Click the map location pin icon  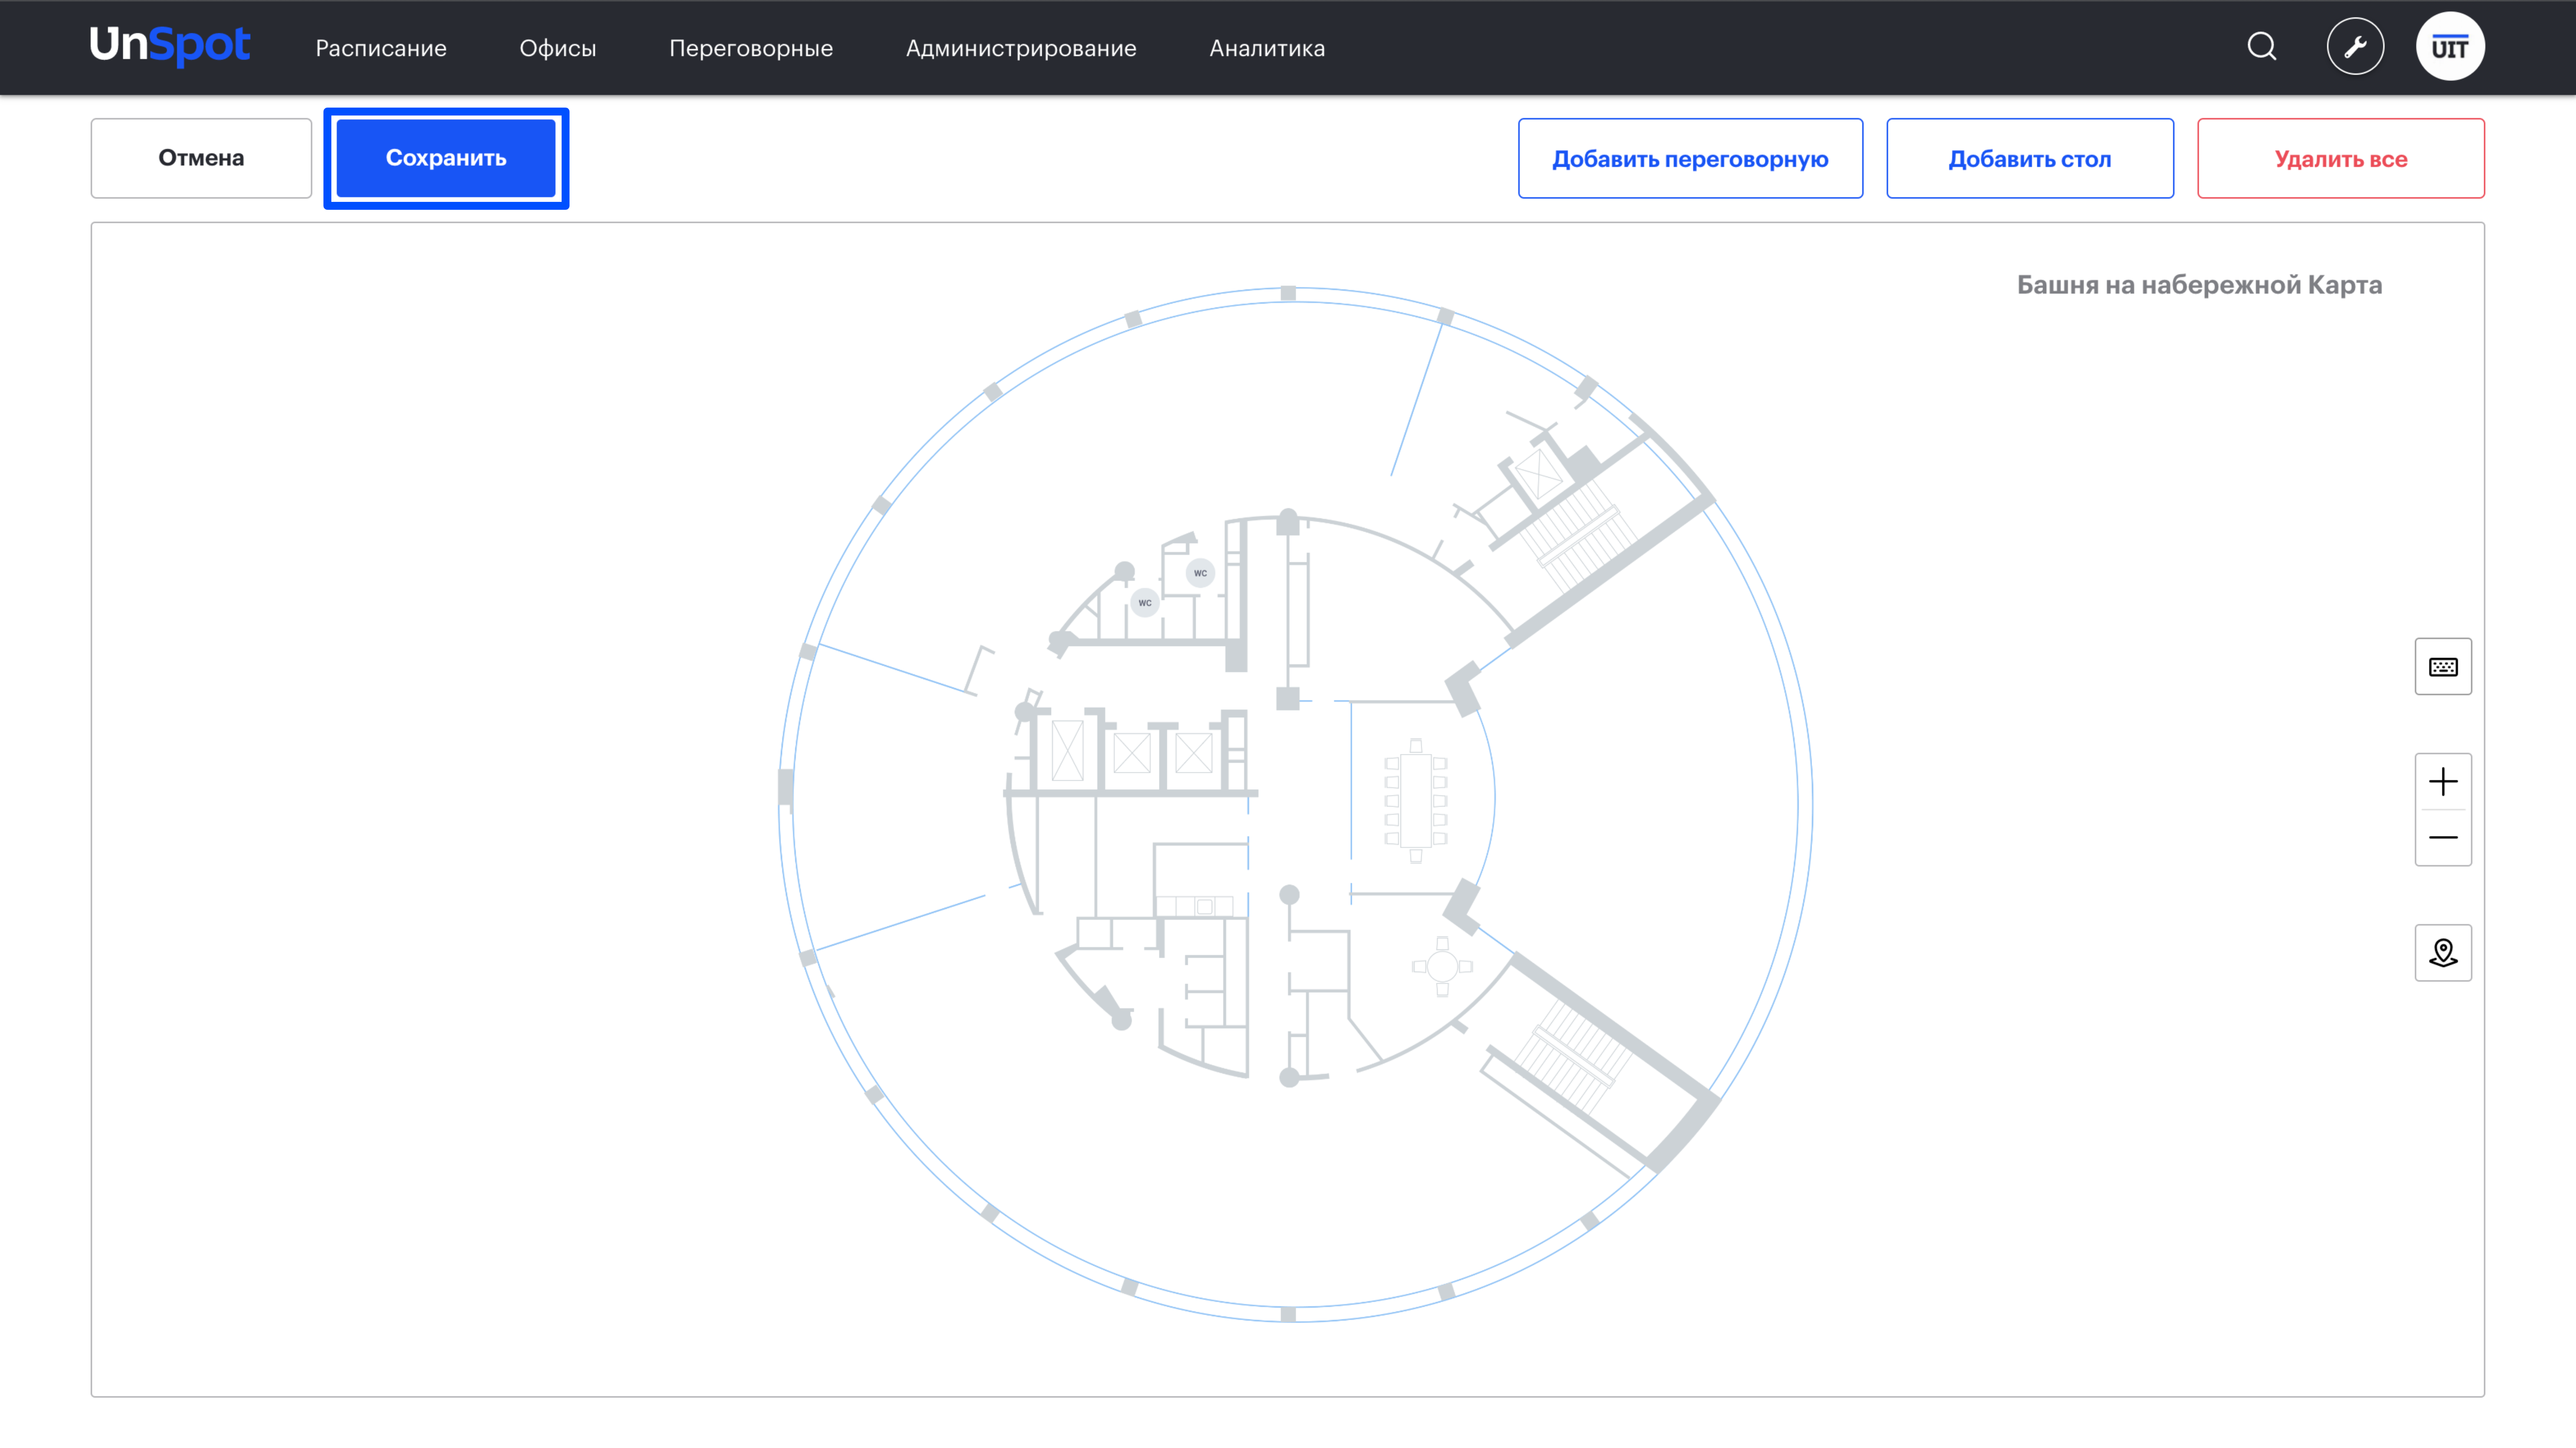pyautogui.click(x=2443, y=953)
